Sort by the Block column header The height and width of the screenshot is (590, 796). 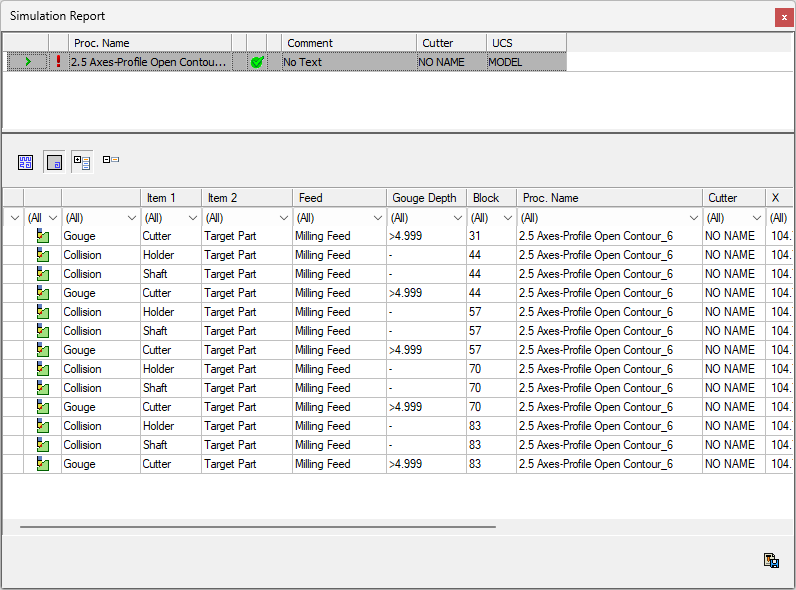click(x=491, y=198)
